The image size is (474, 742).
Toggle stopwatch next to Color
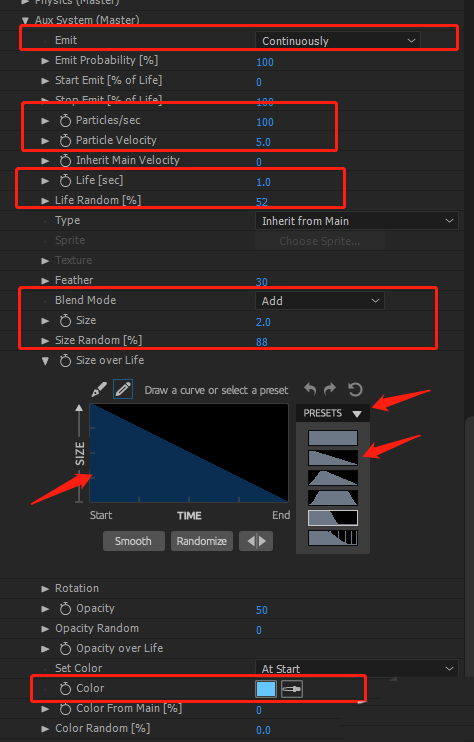click(x=65, y=689)
